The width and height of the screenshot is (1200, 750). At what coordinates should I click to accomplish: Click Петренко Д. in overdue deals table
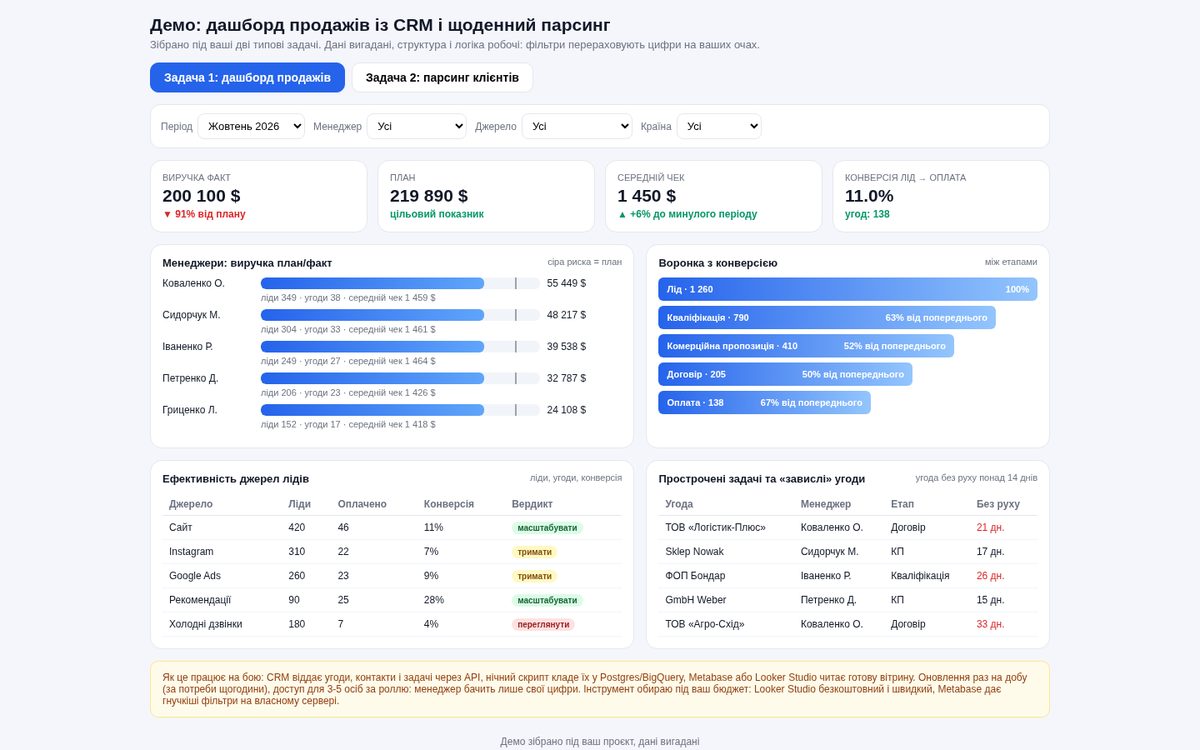coord(828,600)
